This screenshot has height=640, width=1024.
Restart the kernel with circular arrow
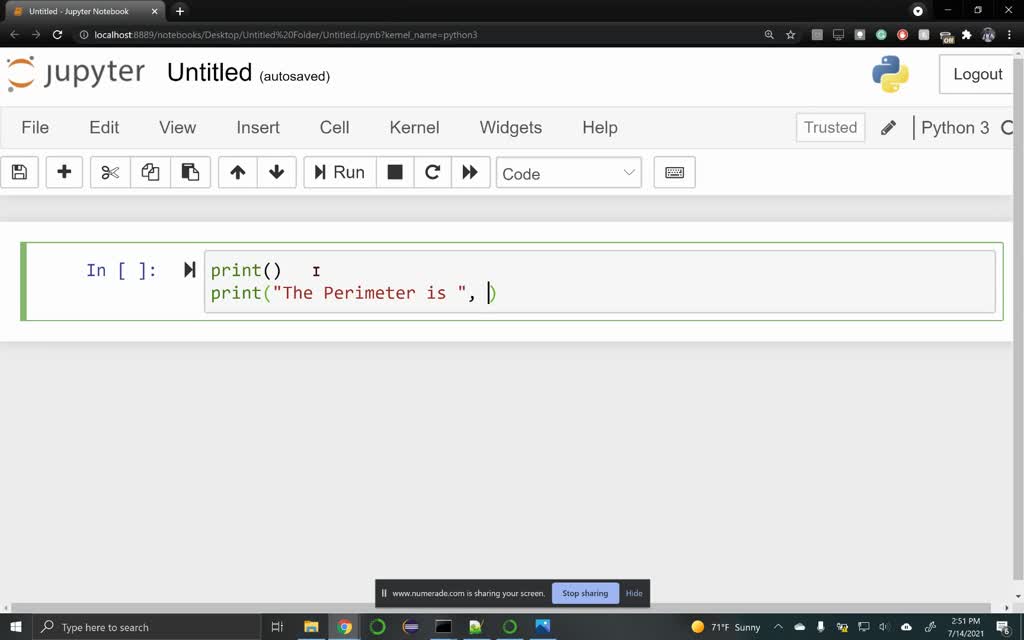click(433, 172)
